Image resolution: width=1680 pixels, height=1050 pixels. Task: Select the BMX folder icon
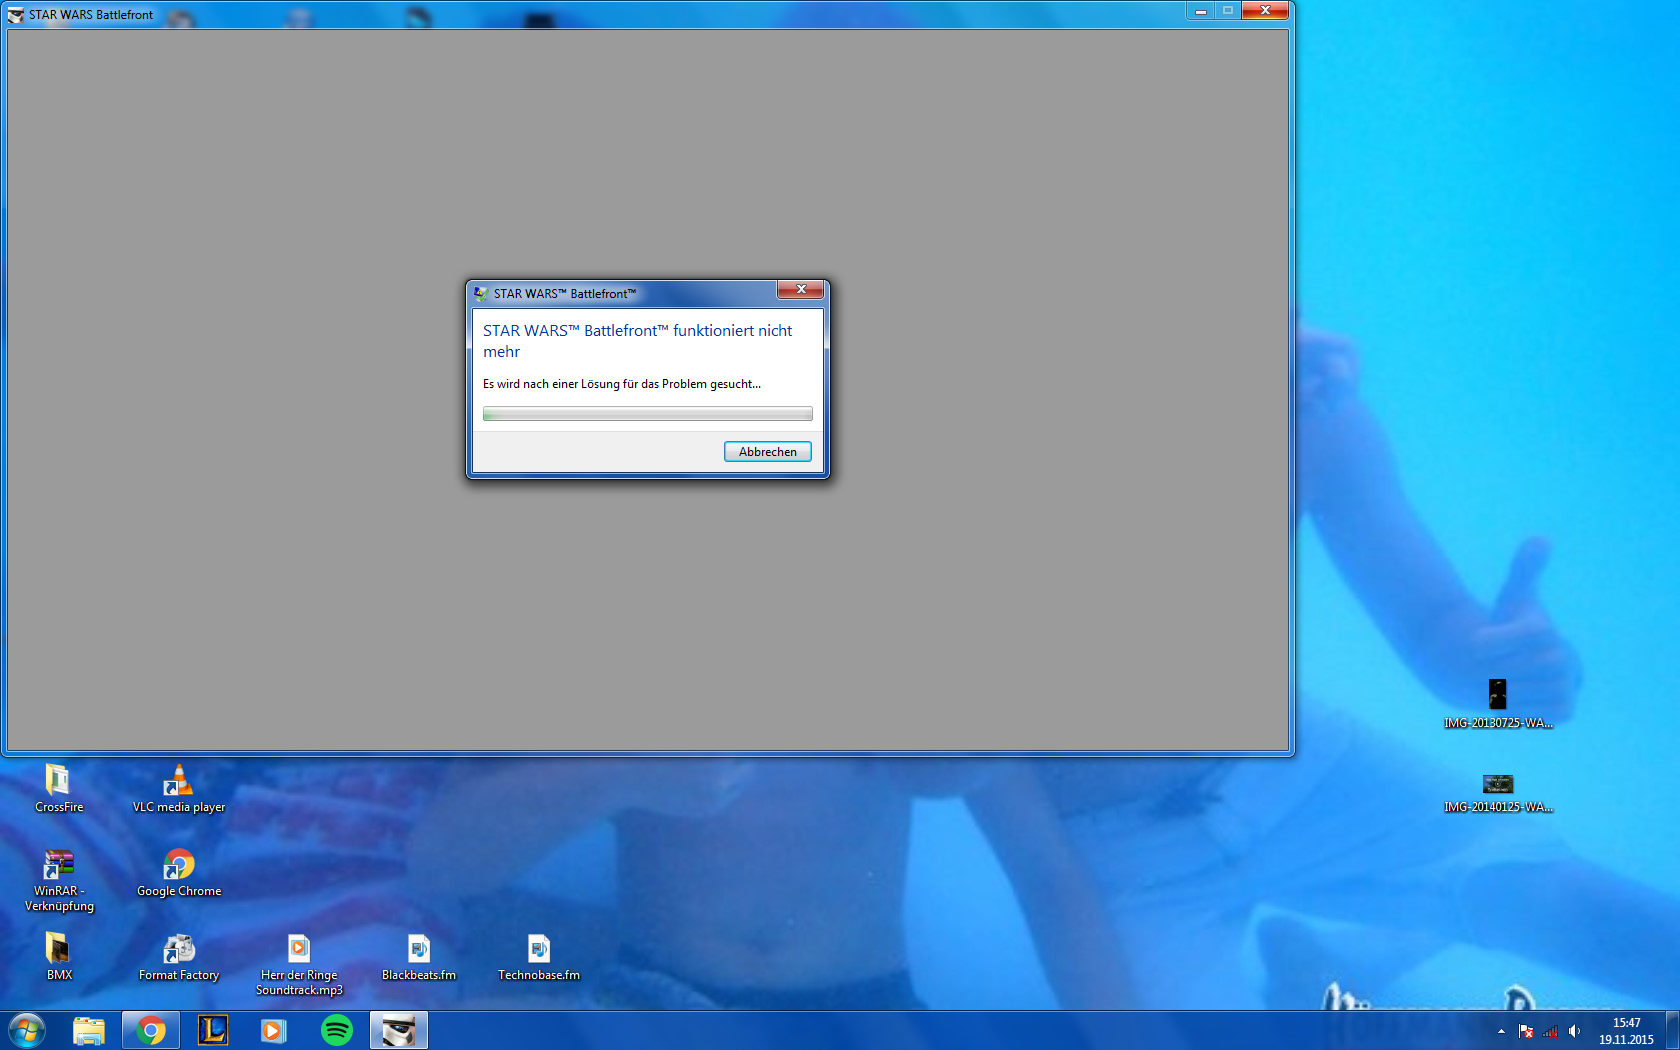(x=59, y=956)
